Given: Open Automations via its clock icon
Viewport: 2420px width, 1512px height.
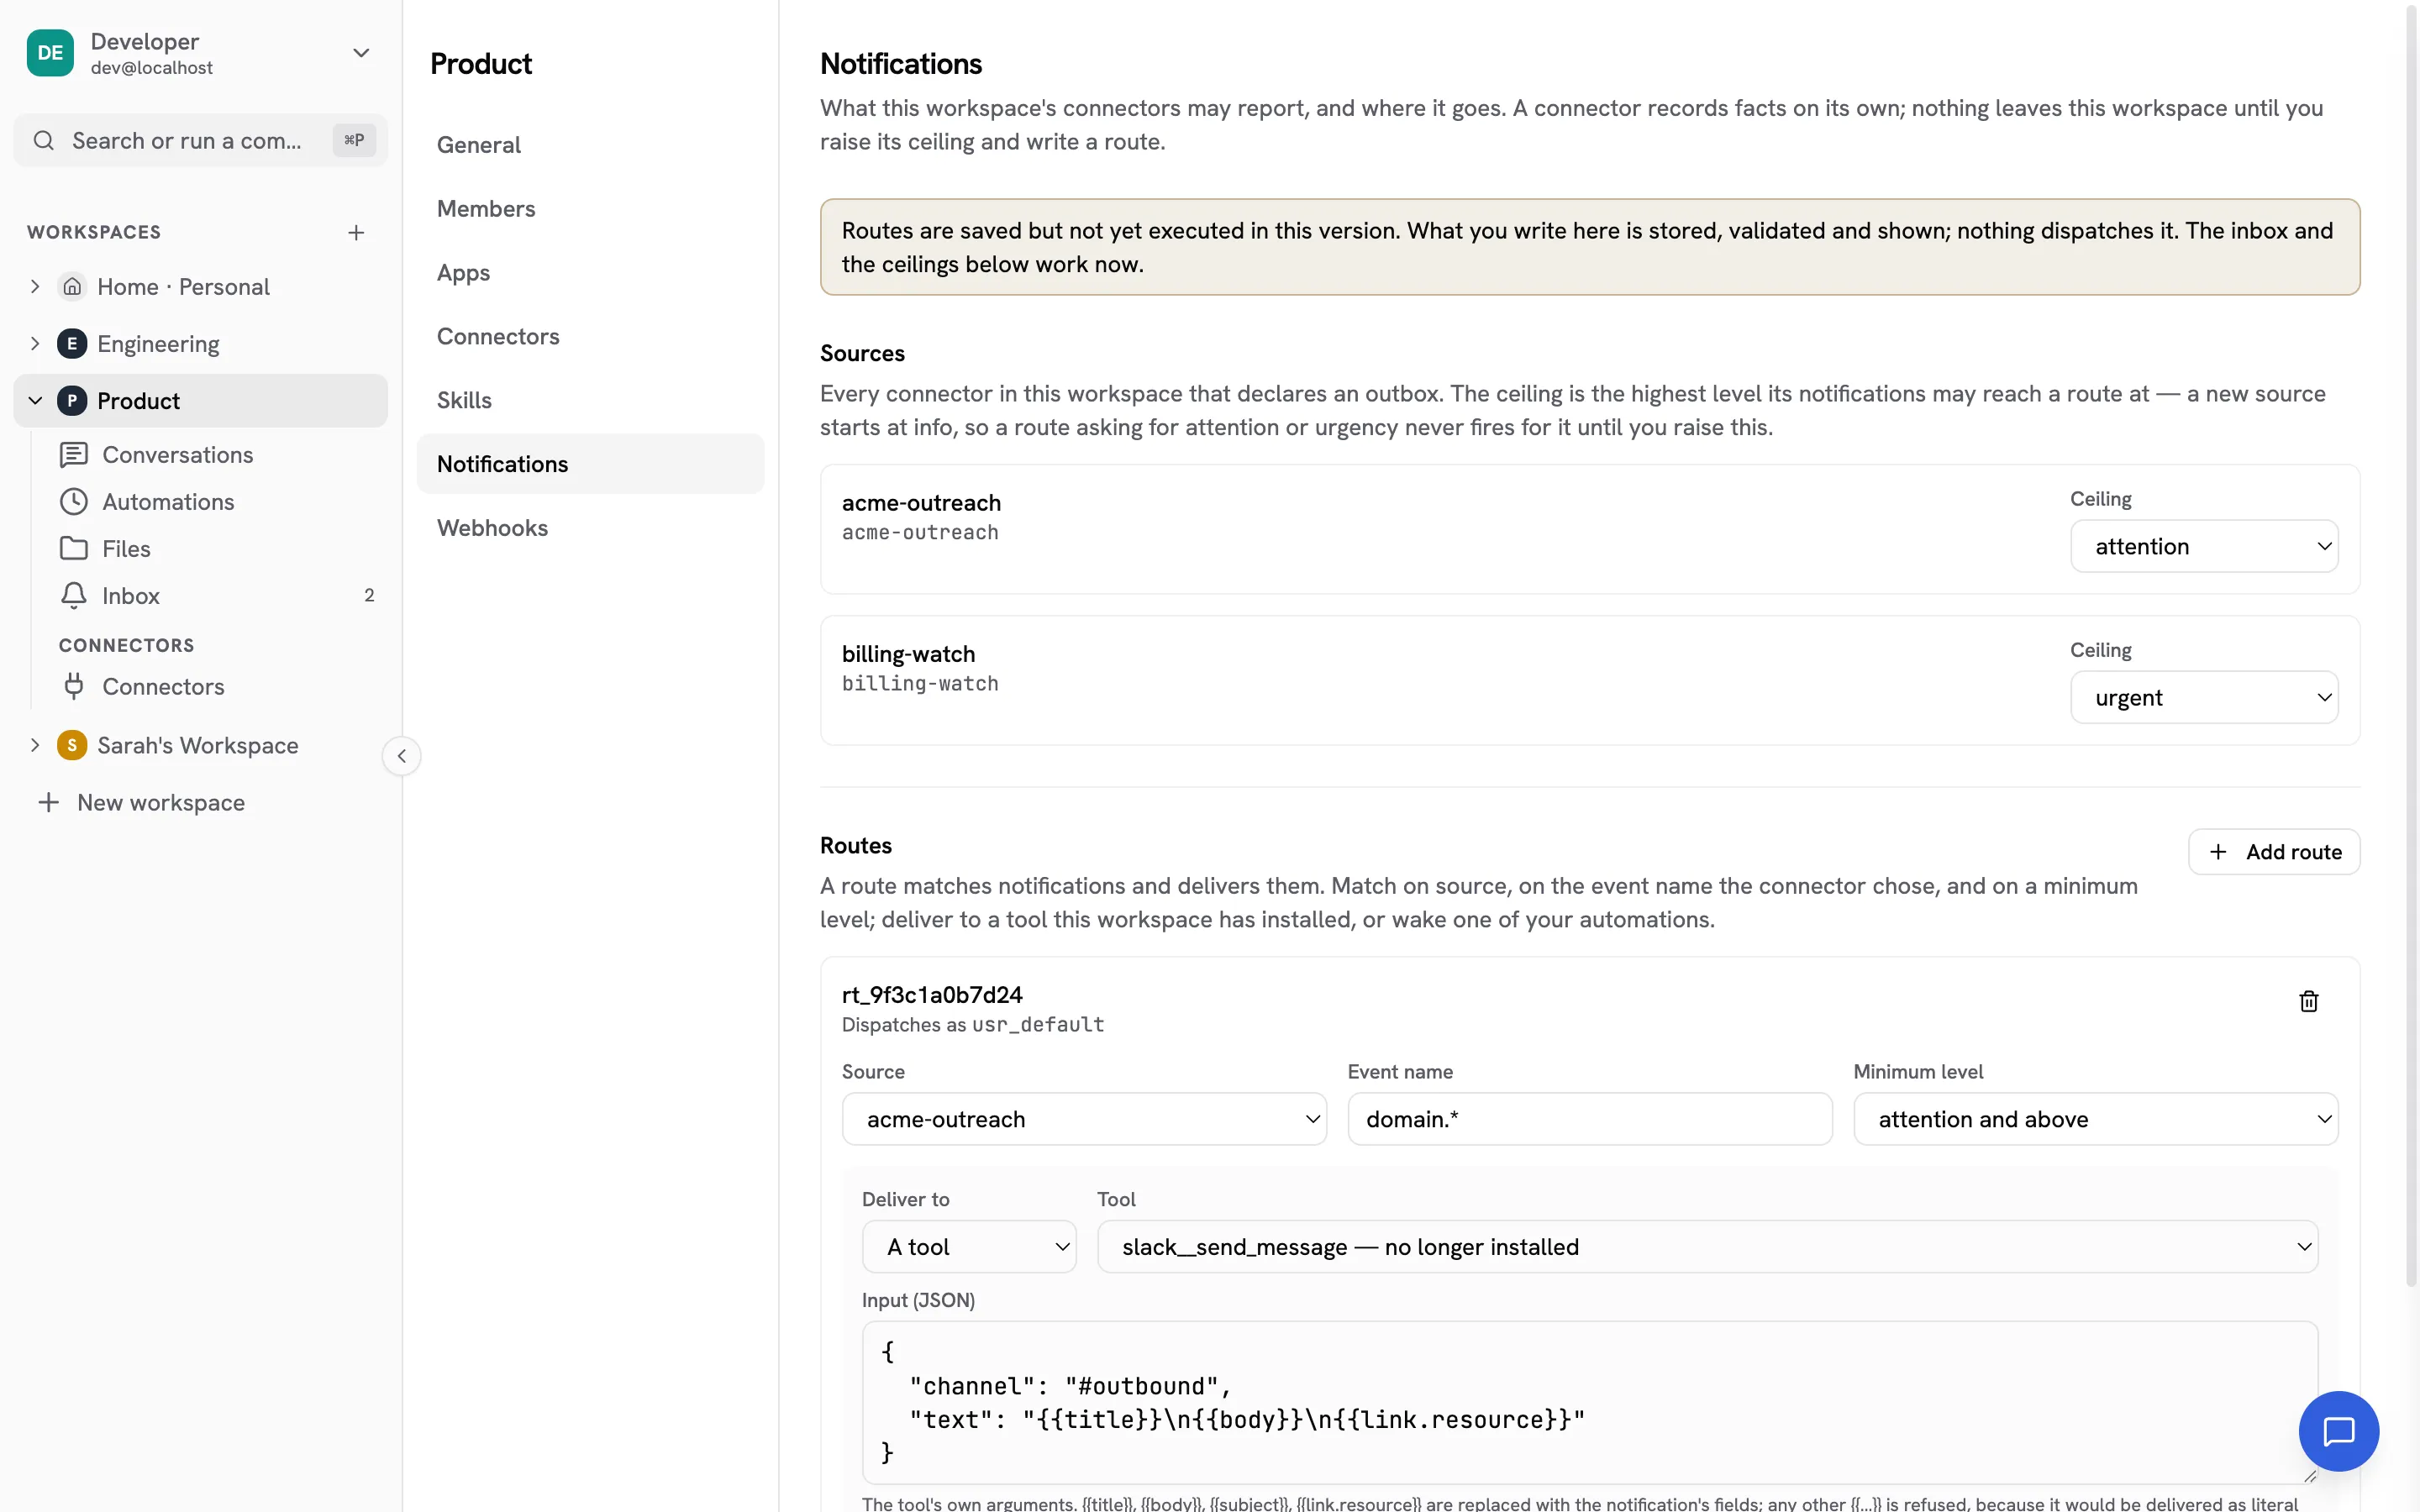Looking at the screenshot, I should coord(74,502).
